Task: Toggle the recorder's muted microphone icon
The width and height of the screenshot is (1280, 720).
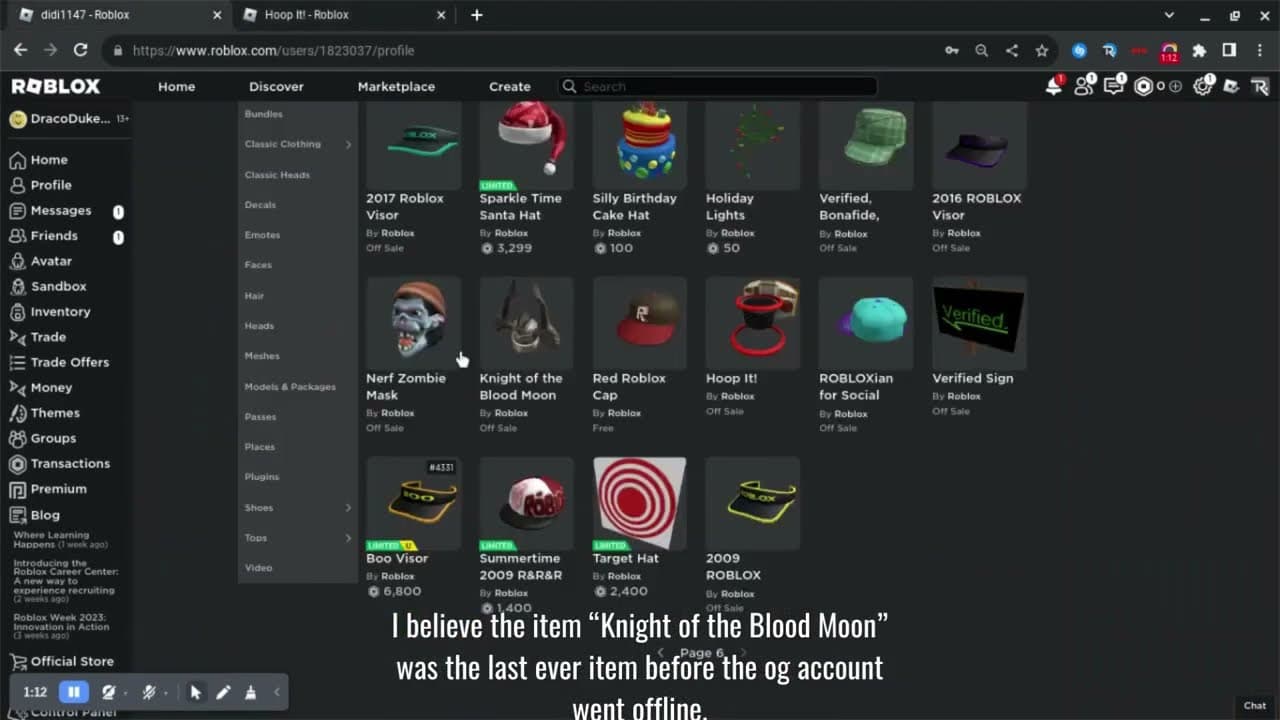Action: click(149, 692)
